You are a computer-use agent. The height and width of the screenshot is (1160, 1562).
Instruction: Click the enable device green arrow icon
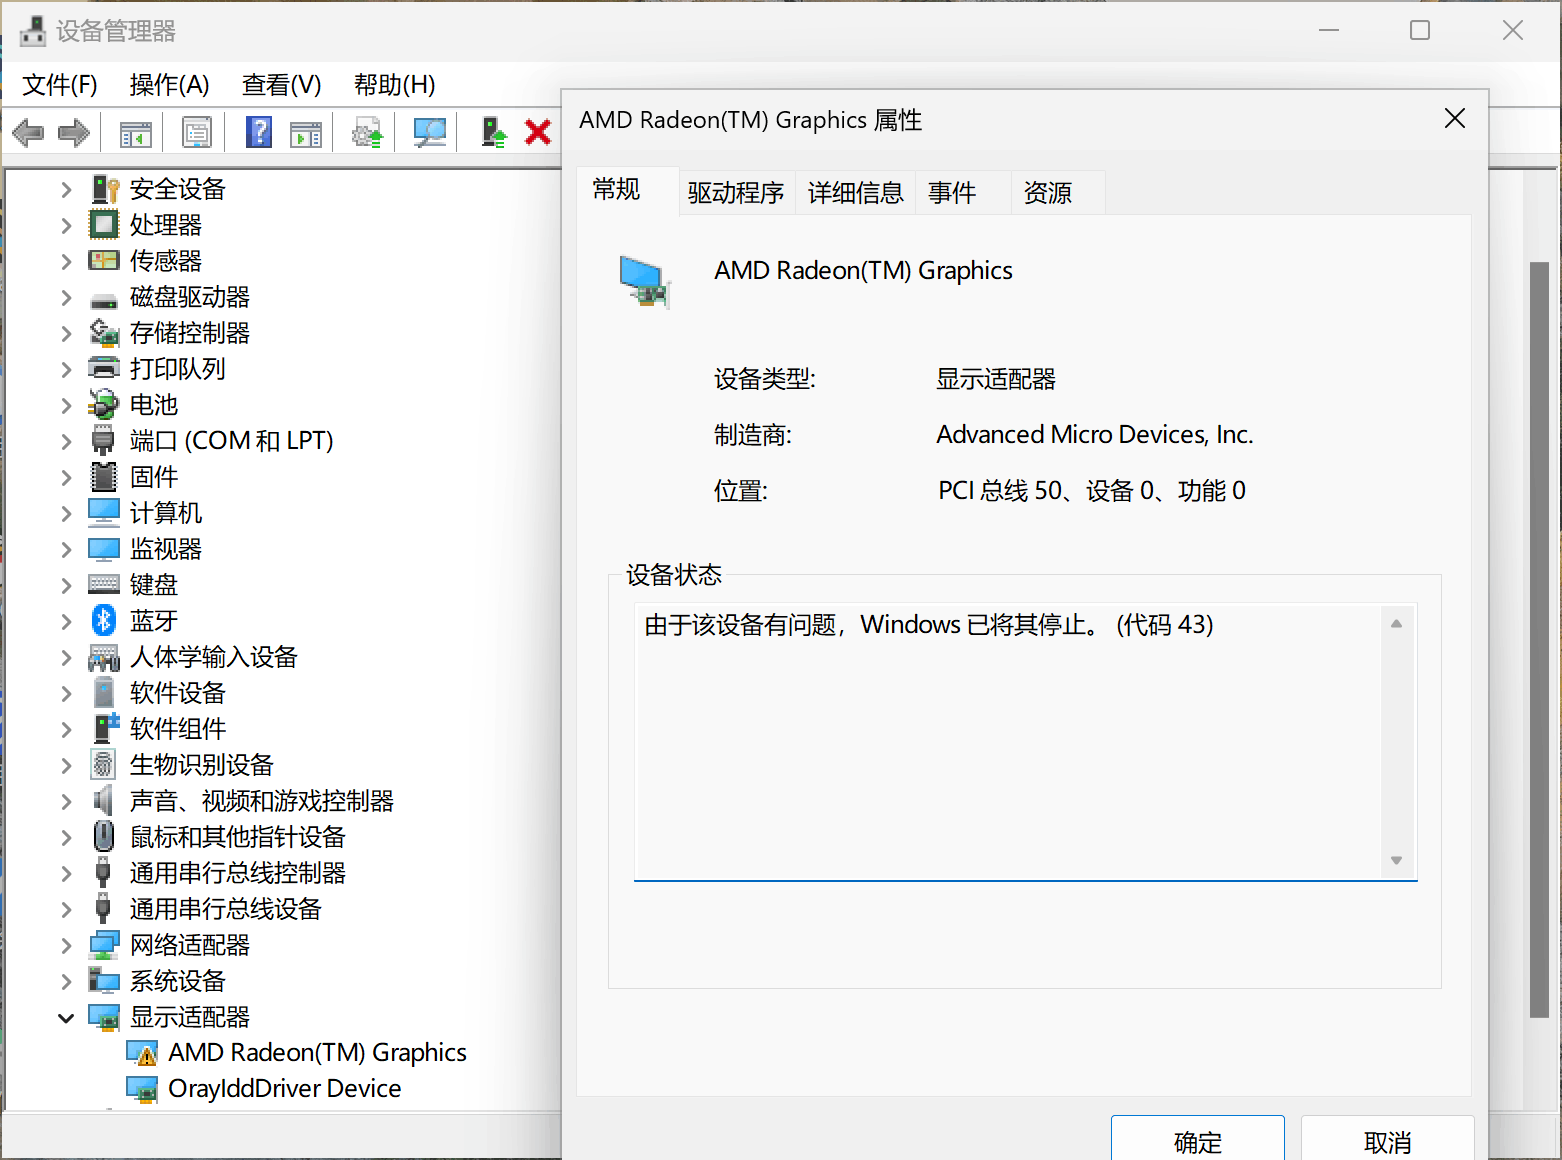point(494,132)
